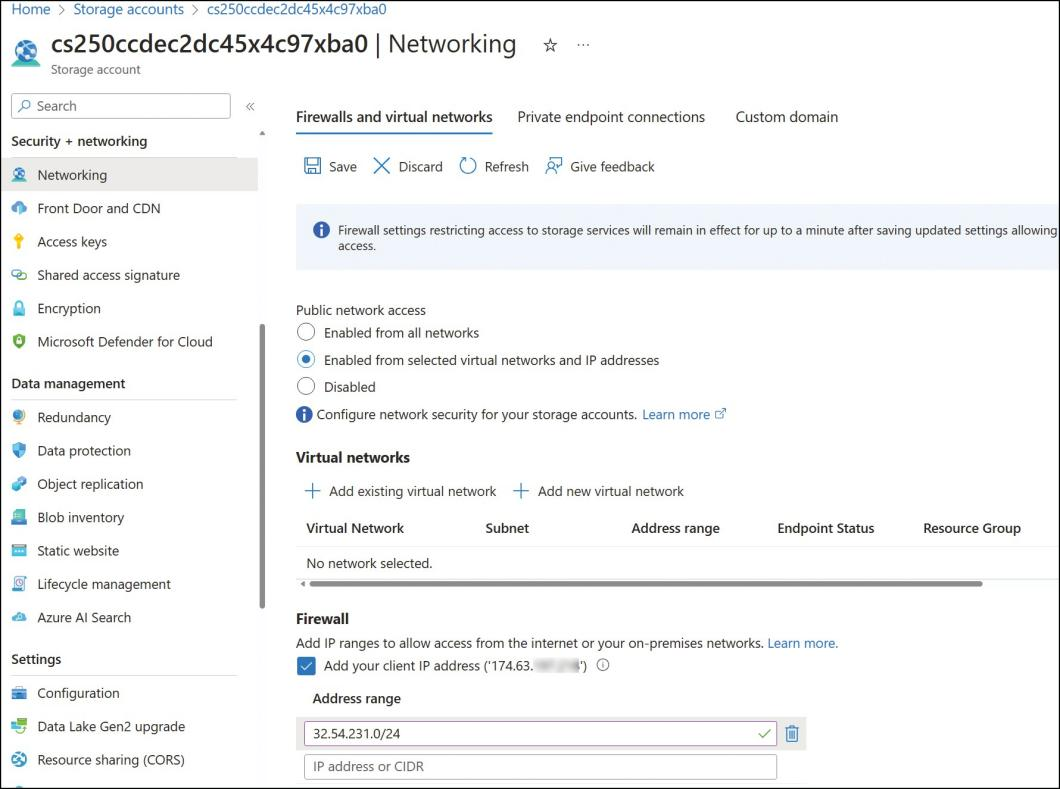Click the sidebar Search field
Image resolution: width=1060 pixels, height=789 pixels.
click(121, 106)
